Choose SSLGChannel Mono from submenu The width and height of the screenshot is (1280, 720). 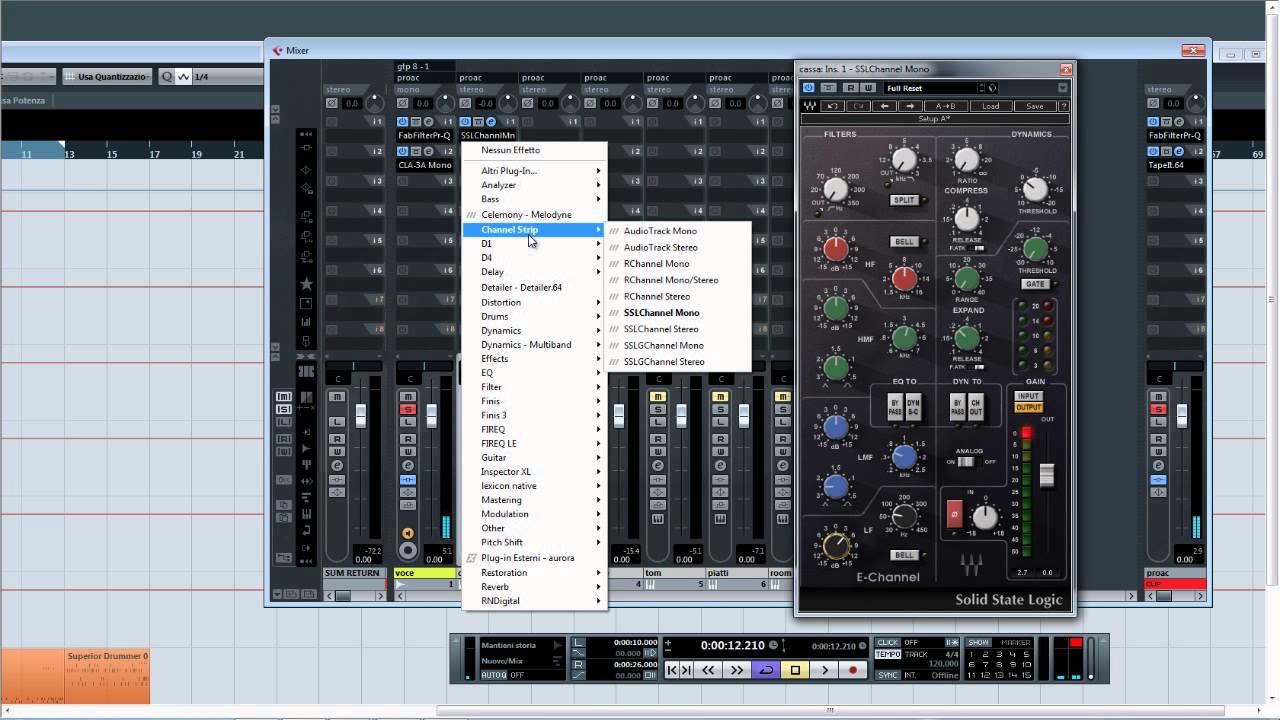coord(678,346)
